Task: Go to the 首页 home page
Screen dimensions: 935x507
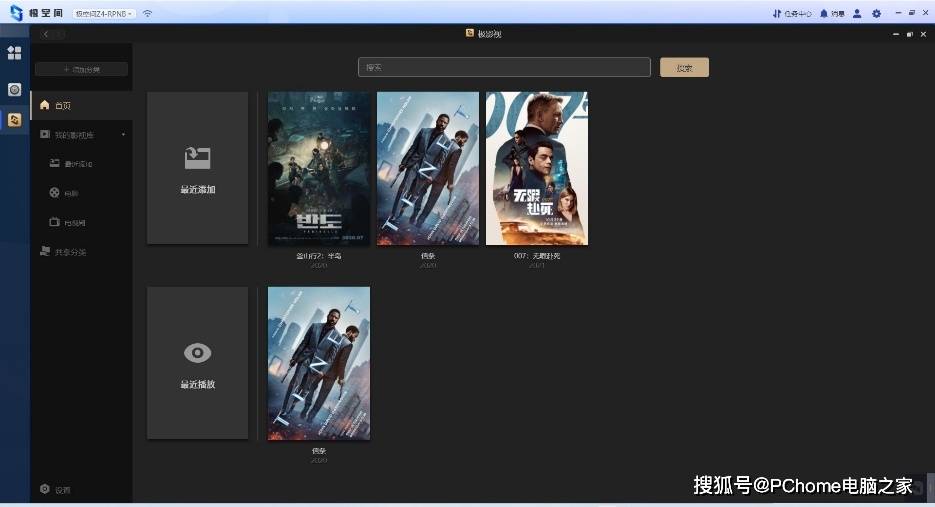Action: tap(82, 106)
